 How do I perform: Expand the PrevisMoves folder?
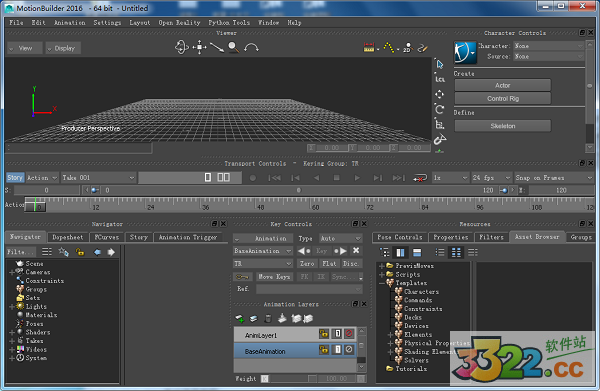382,266
